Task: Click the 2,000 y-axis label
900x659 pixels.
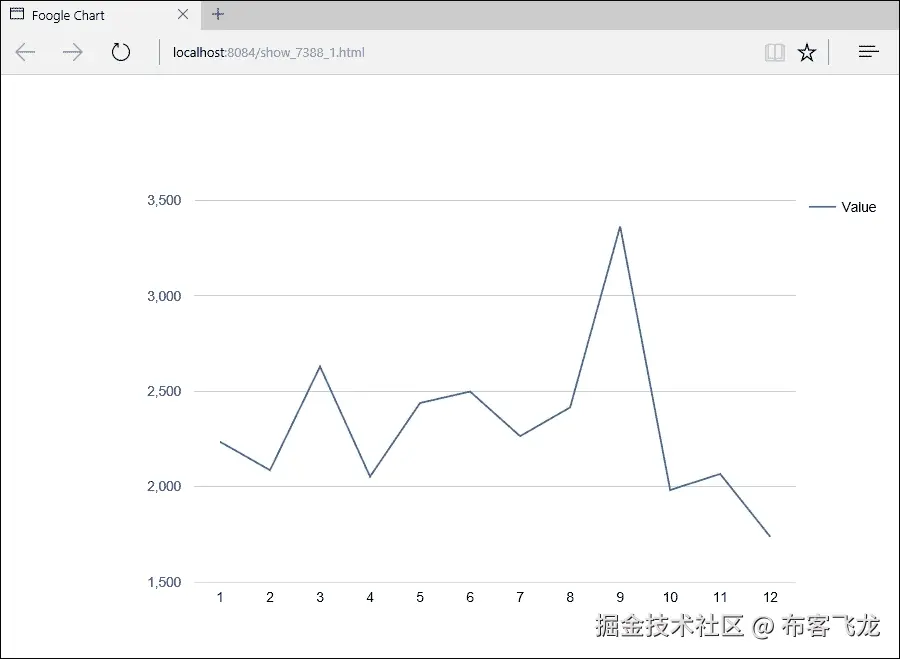Action: coord(164,486)
